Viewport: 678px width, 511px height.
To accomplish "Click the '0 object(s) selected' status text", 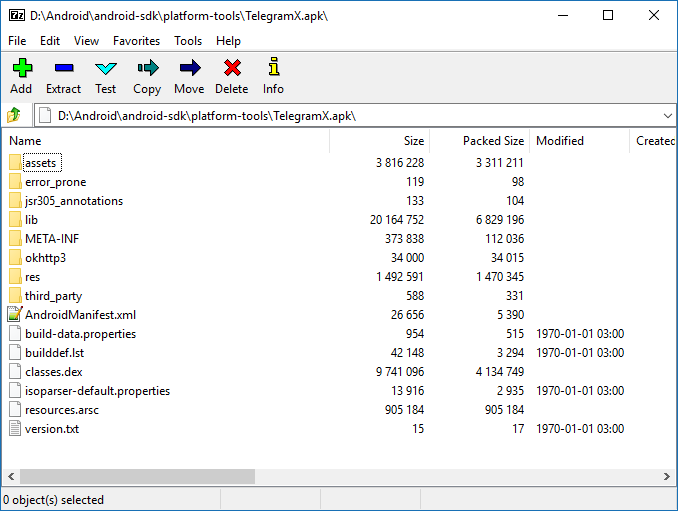I will click(x=54, y=500).
